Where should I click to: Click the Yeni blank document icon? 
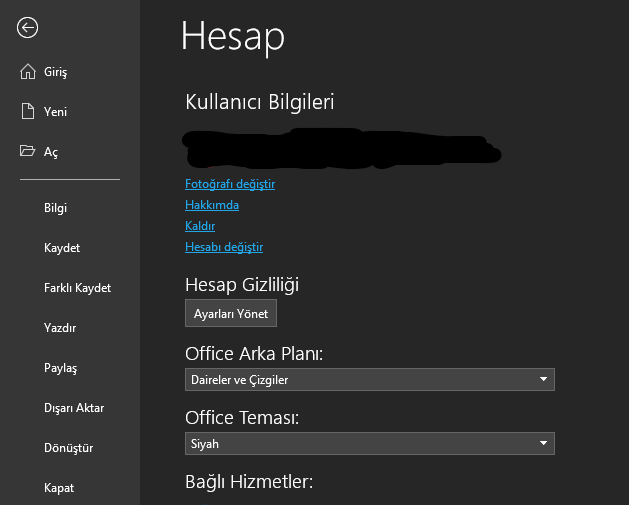[x=27, y=112]
